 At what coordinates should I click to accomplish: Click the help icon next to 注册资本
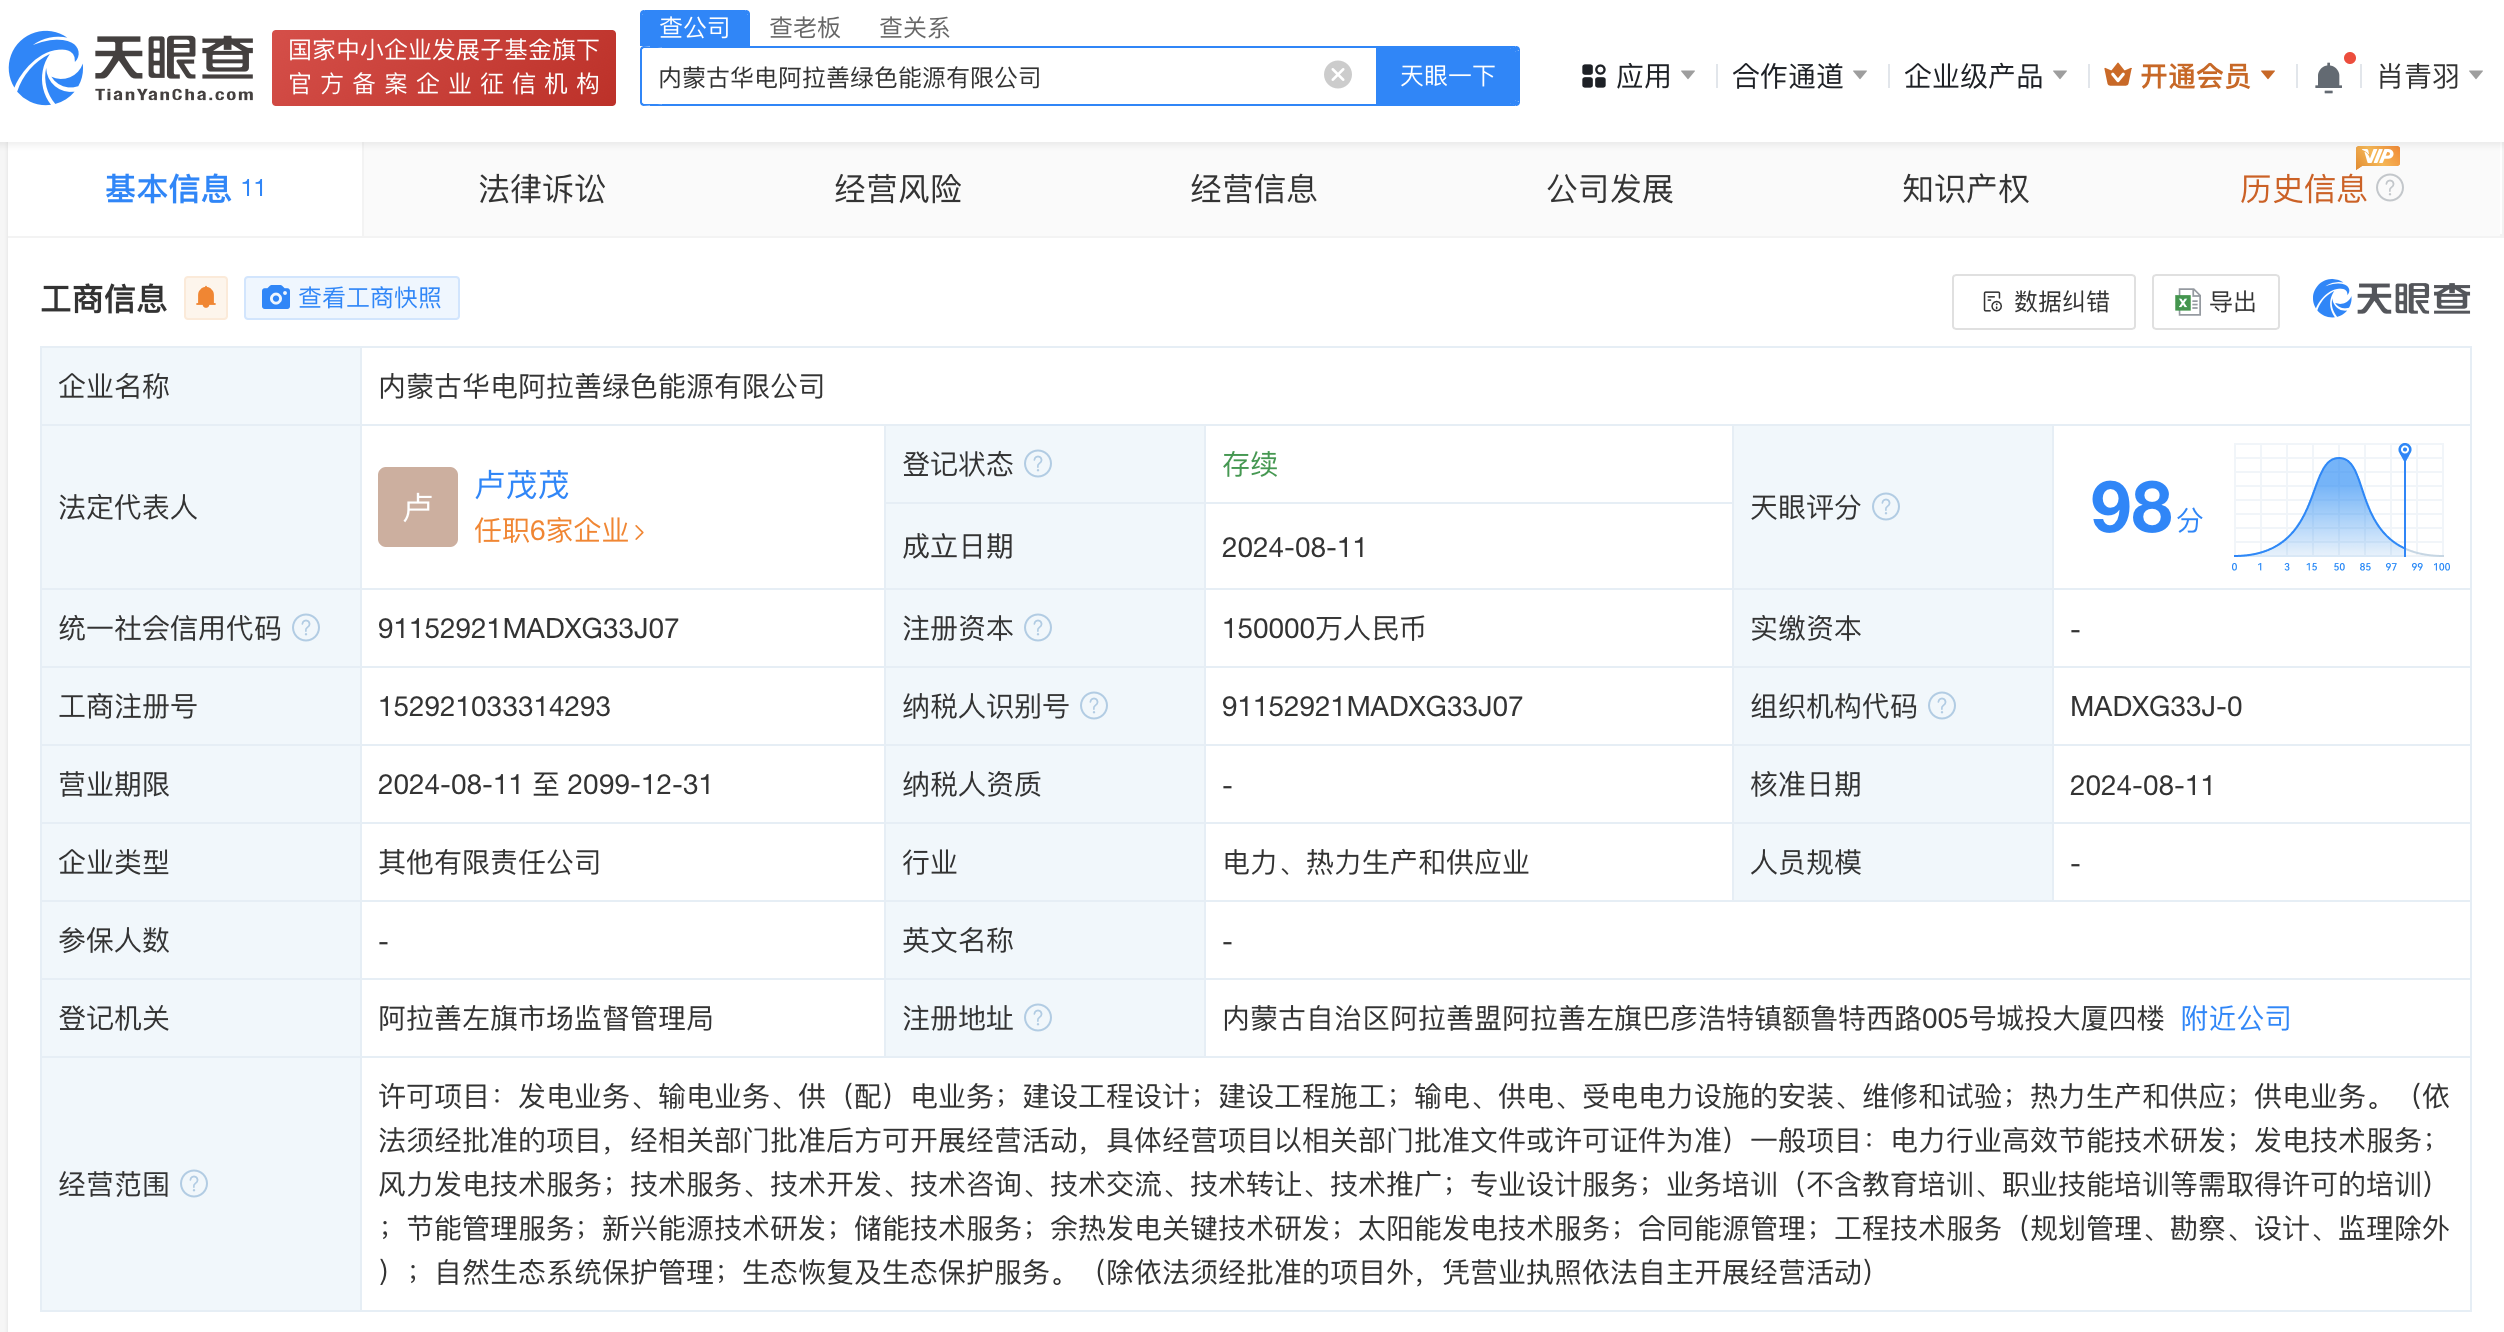[1040, 628]
